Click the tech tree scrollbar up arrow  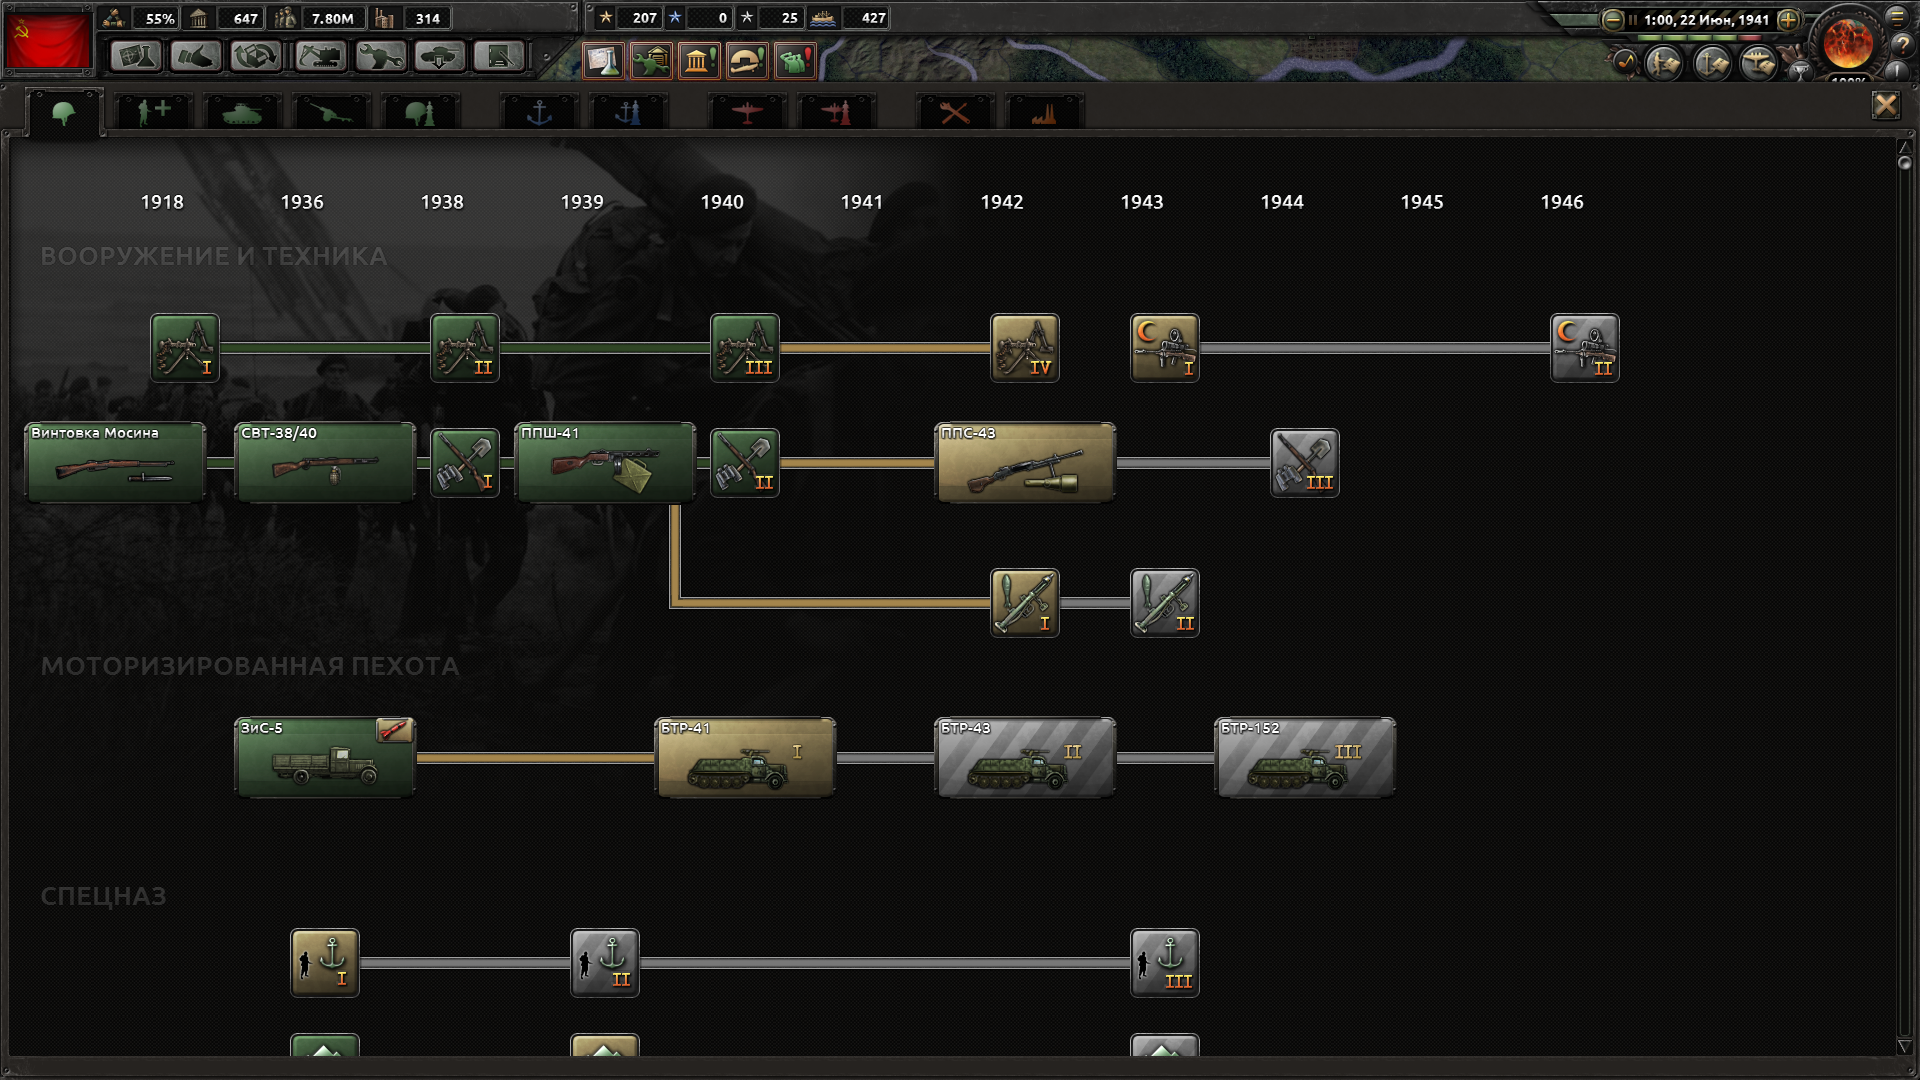coord(1904,146)
